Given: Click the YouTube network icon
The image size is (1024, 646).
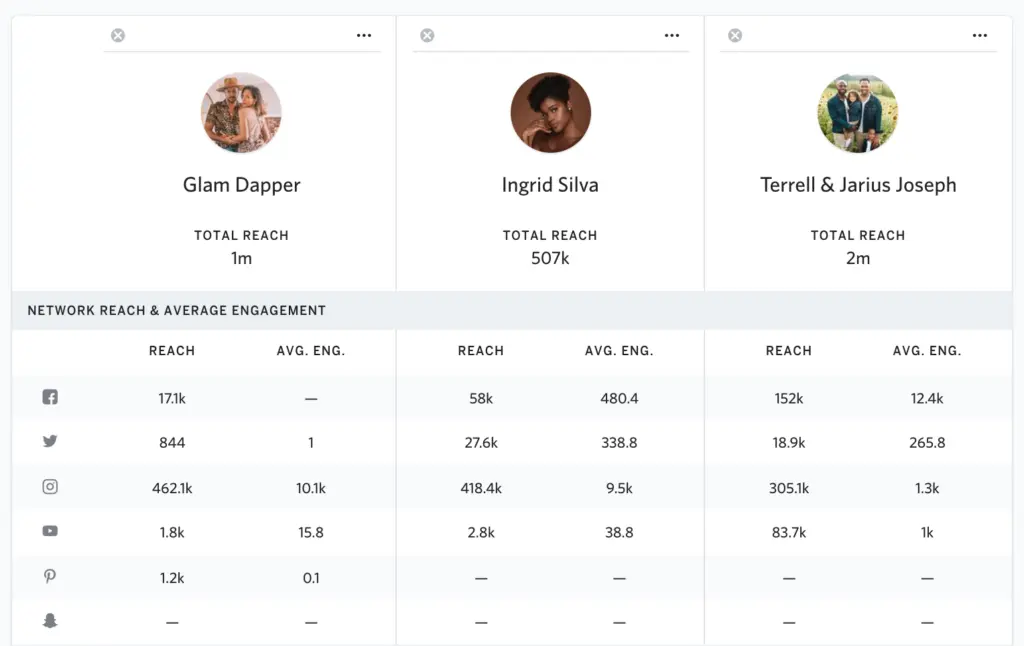Looking at the screenshot, I should [50, 532].
